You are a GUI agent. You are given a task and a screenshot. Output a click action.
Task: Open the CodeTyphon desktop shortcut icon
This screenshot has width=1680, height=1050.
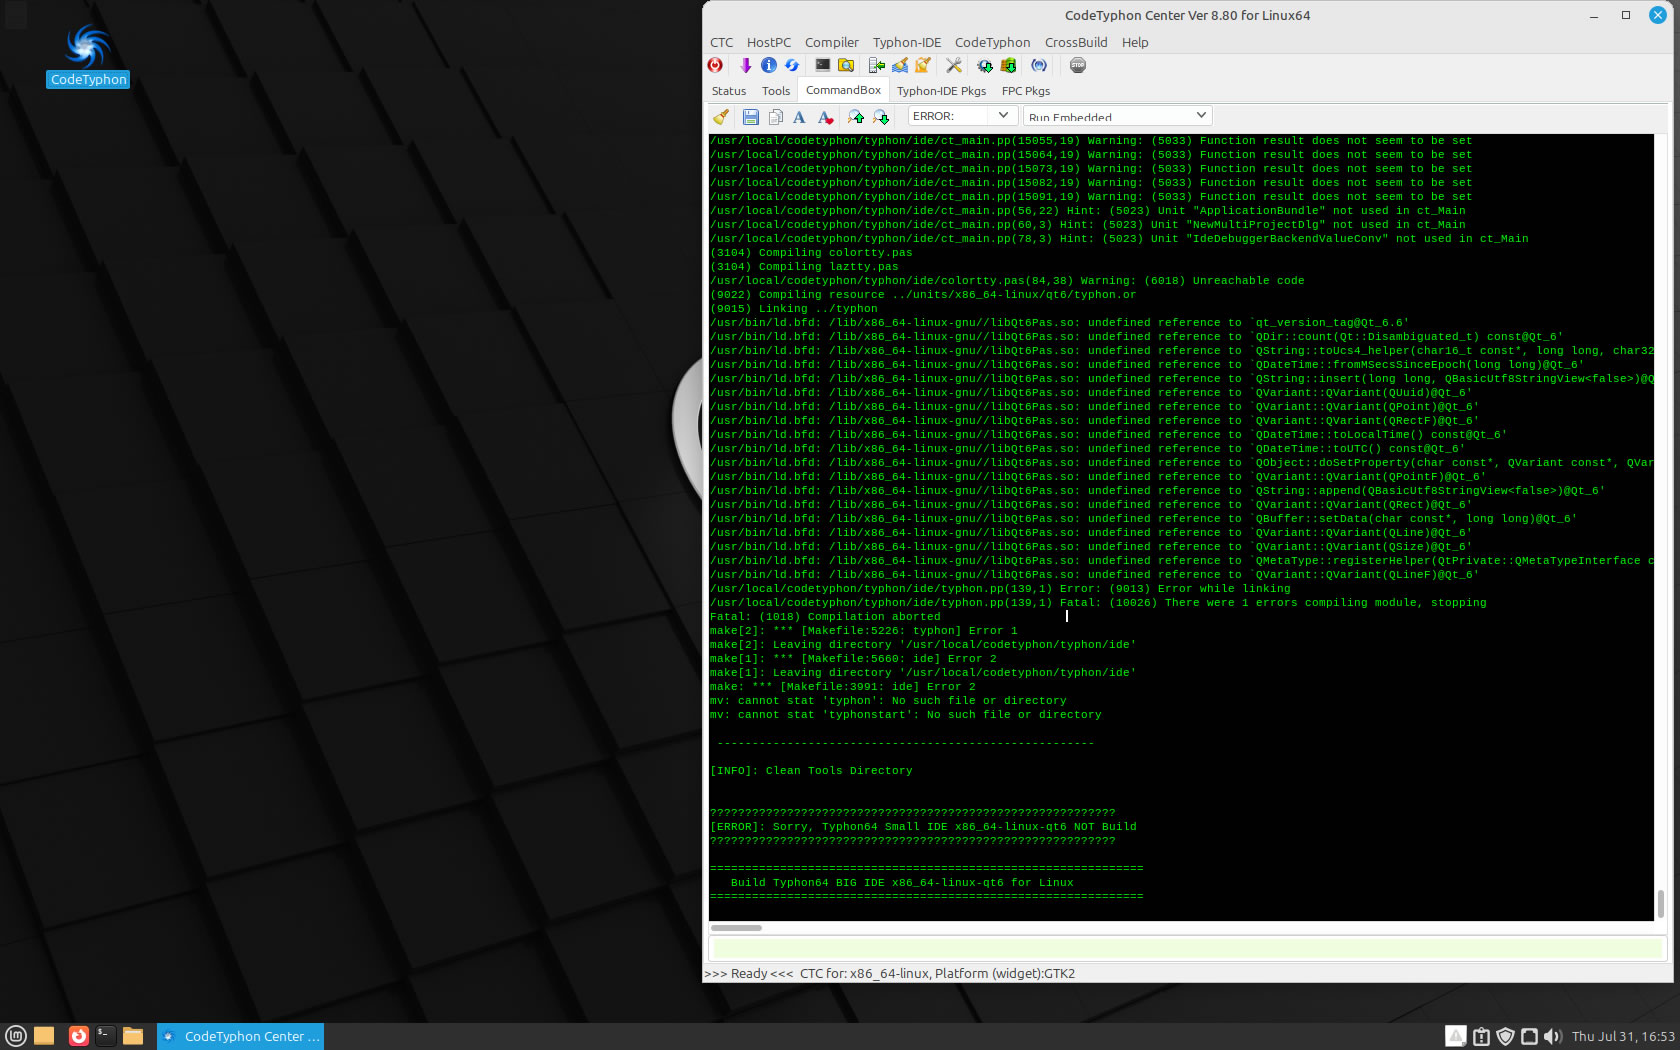pos(88,55)
